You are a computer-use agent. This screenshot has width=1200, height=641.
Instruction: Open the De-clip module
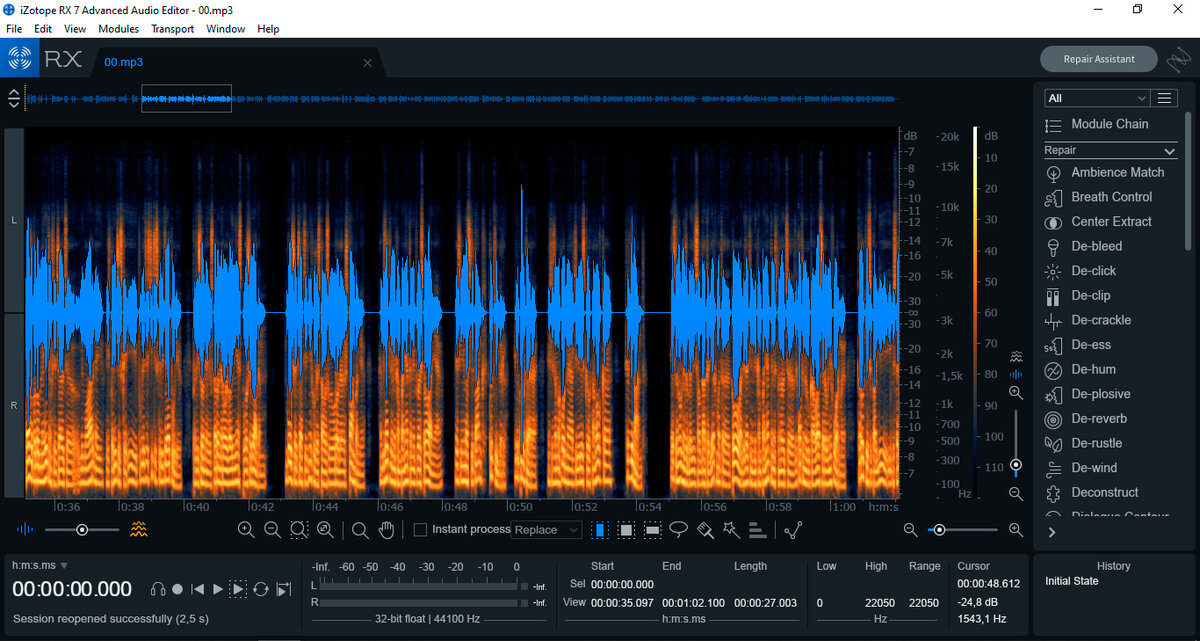pyautogui.click(x=1078, y=295)
